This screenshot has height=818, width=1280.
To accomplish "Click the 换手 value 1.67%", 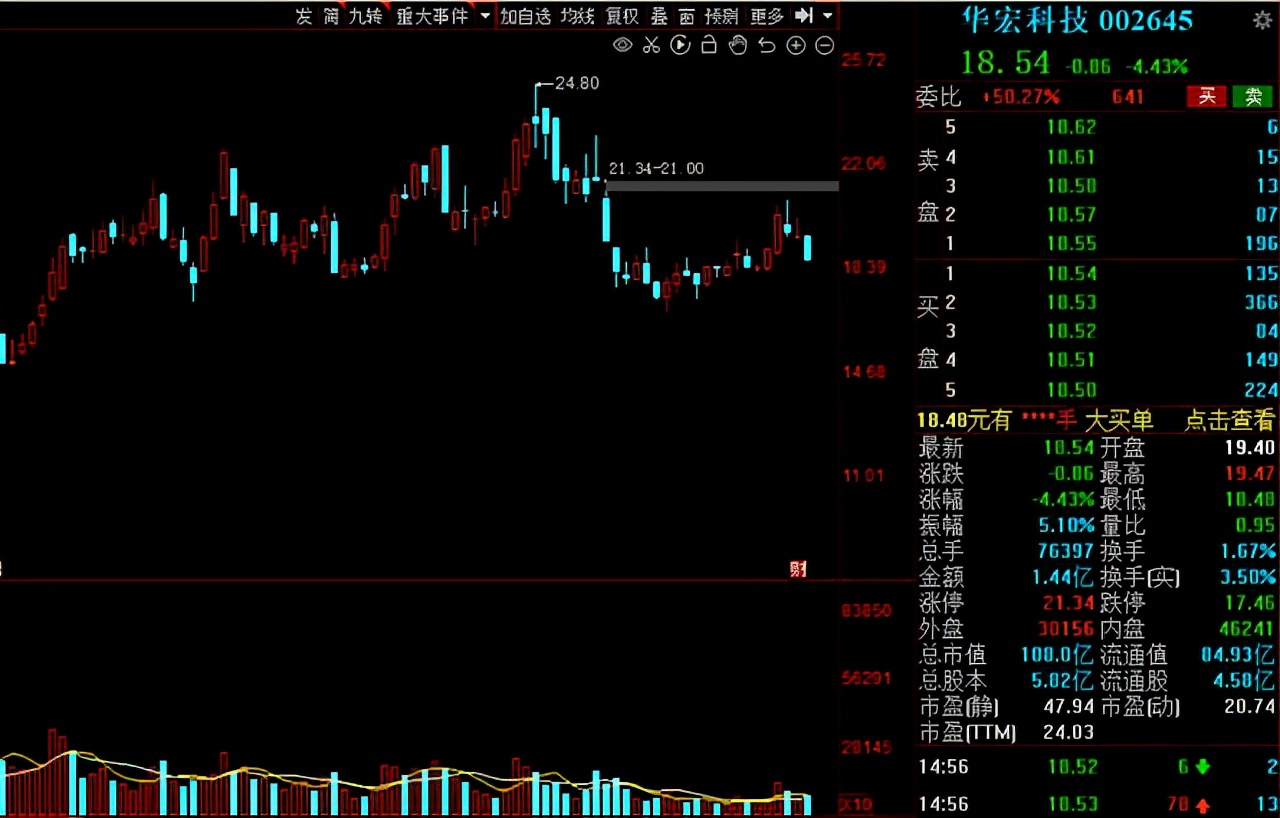I will [1247, 551].
